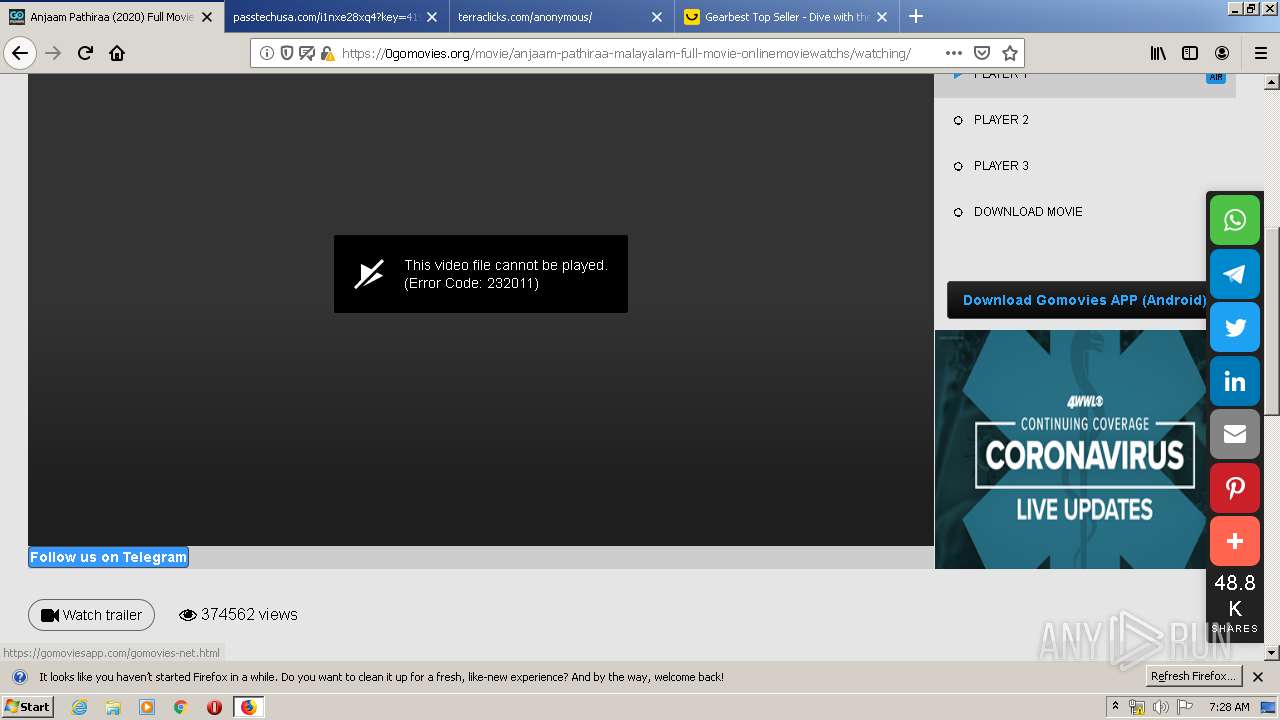The height and width of the screenshot is (720, 1280).
Task: Open the Firefox hamburger menu
Action: coord(1260,53)
